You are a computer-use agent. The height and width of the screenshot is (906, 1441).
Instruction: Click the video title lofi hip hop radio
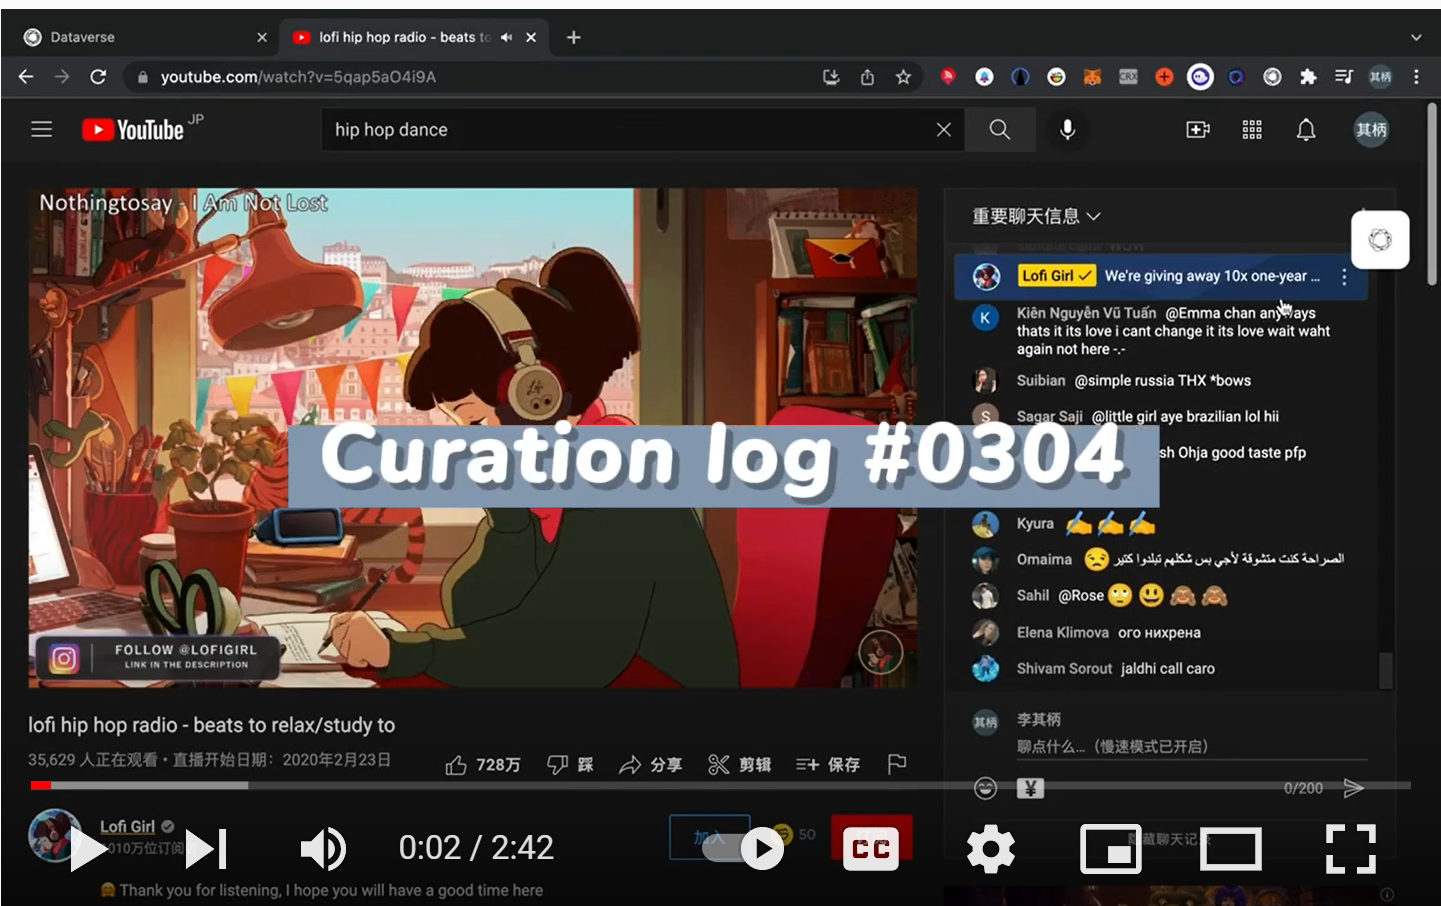click(x=211, y=725)
